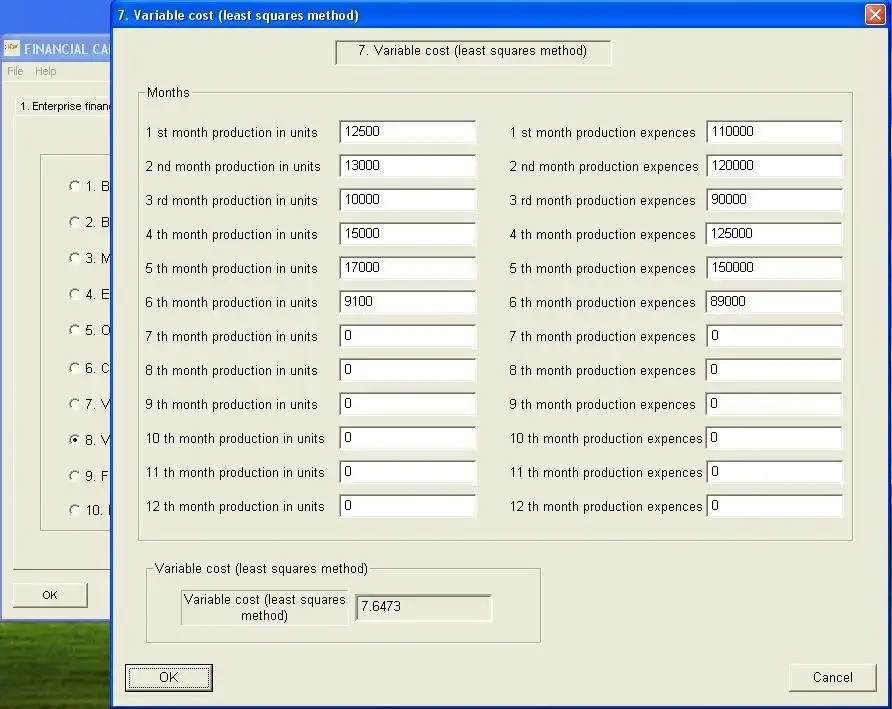Click 9th month production expences field
Screen dimensions: 892x709
click(x=774, y=404)
